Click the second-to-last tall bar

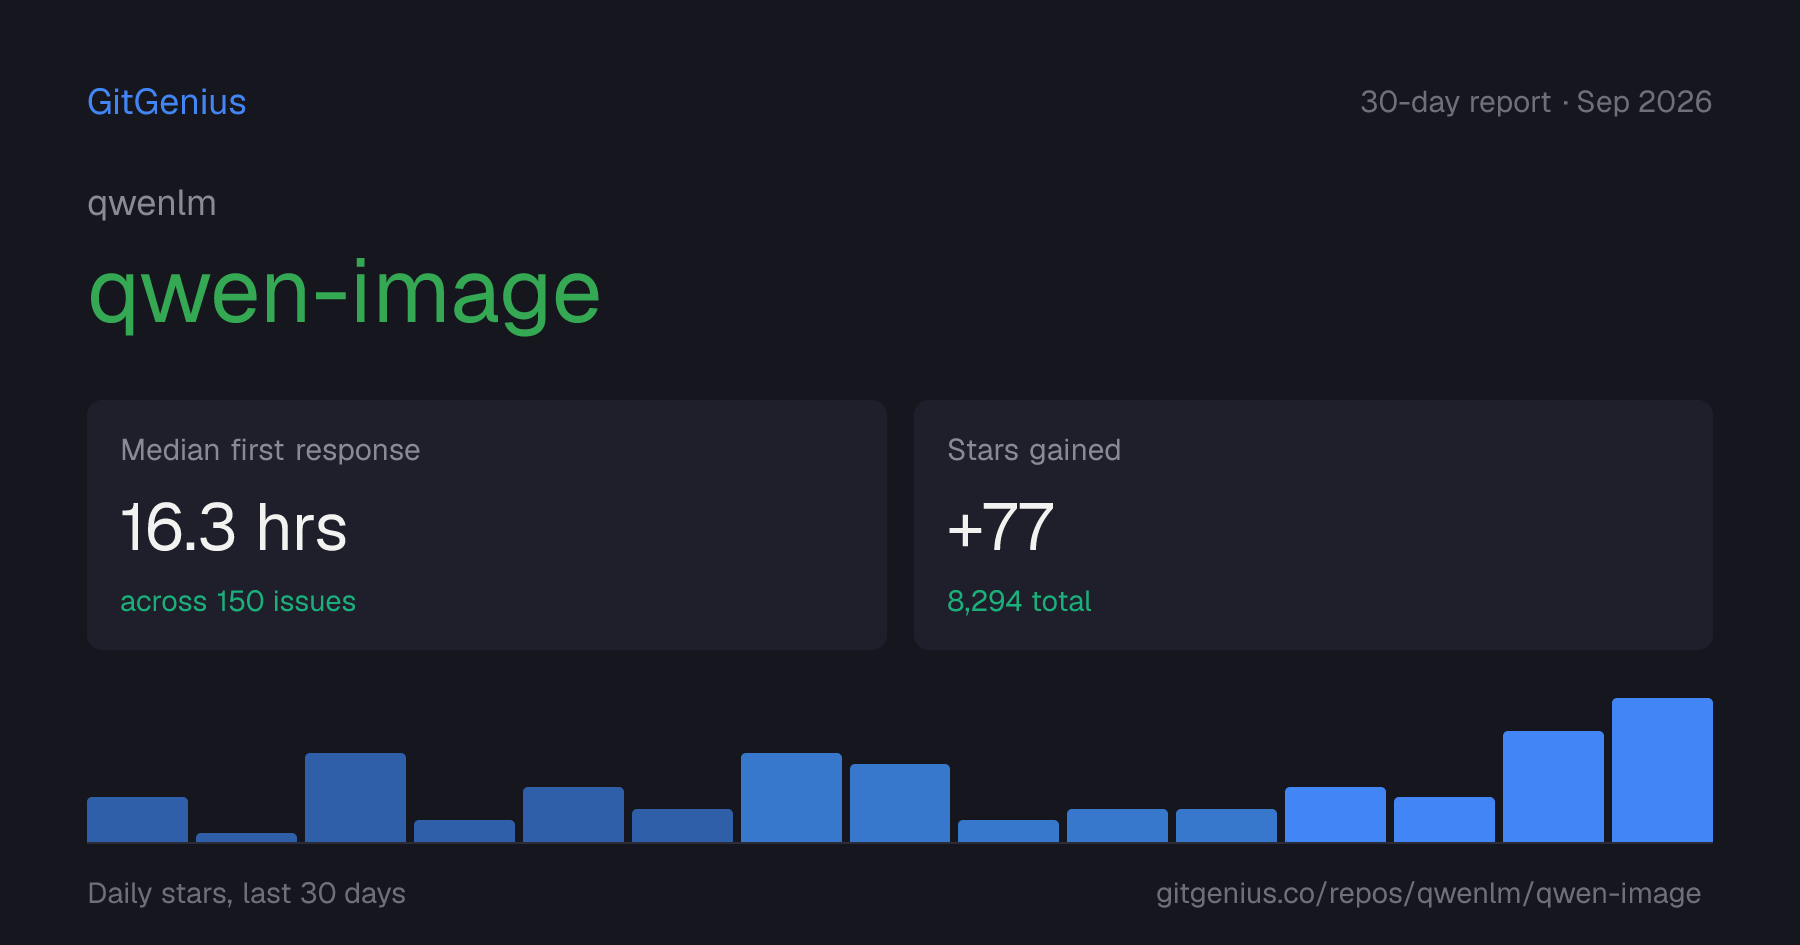pos(1553,787)
